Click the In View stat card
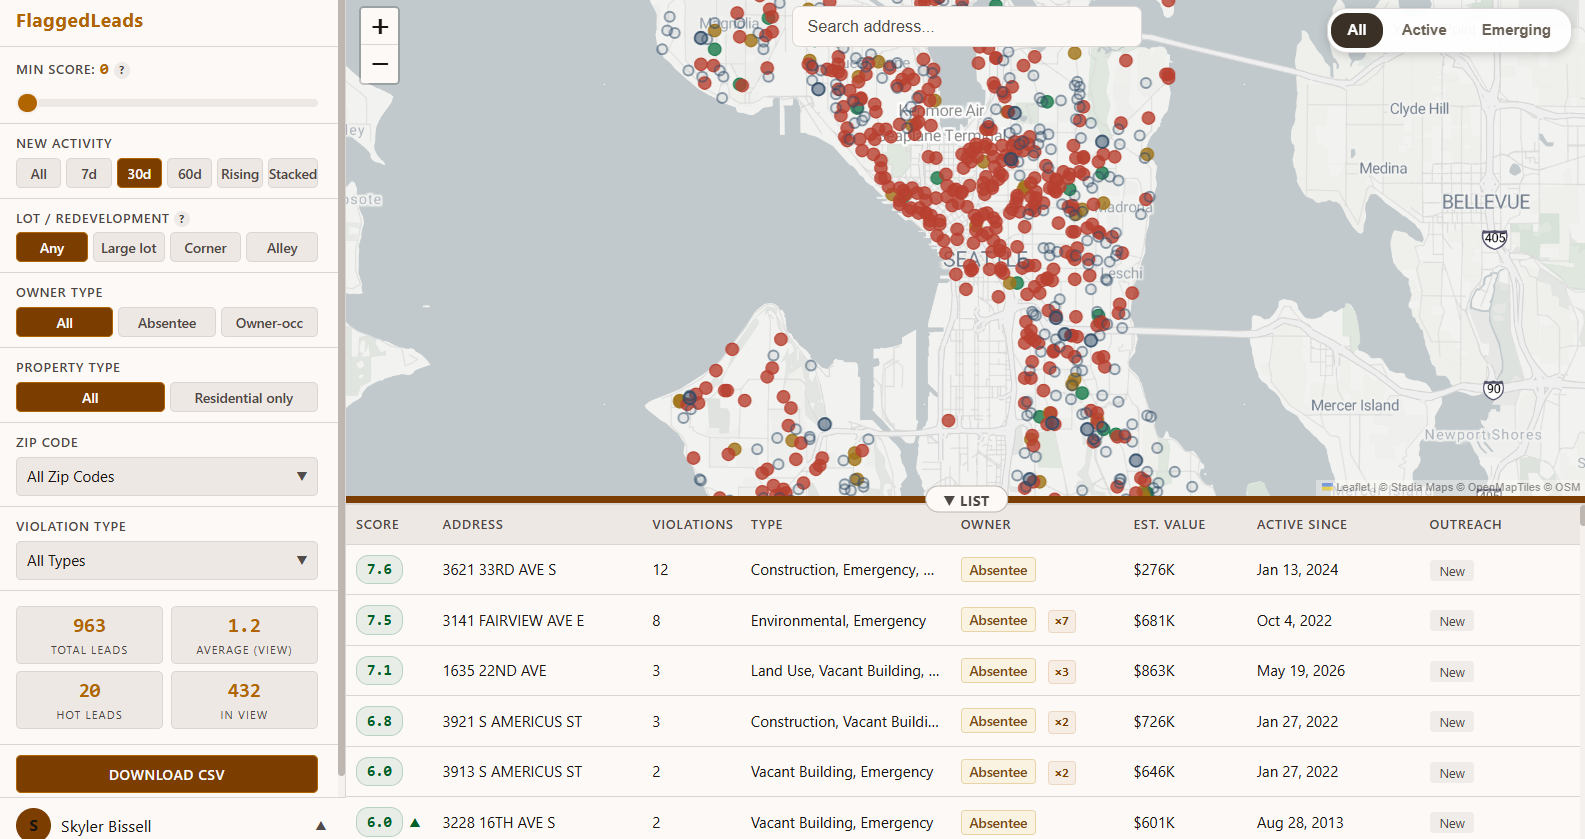 coord(244,700)
